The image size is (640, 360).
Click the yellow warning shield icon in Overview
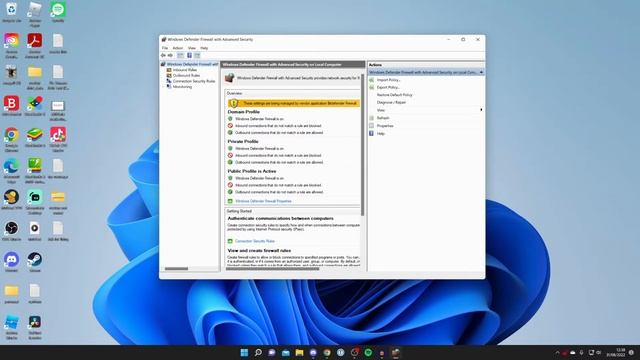[233, 103]
